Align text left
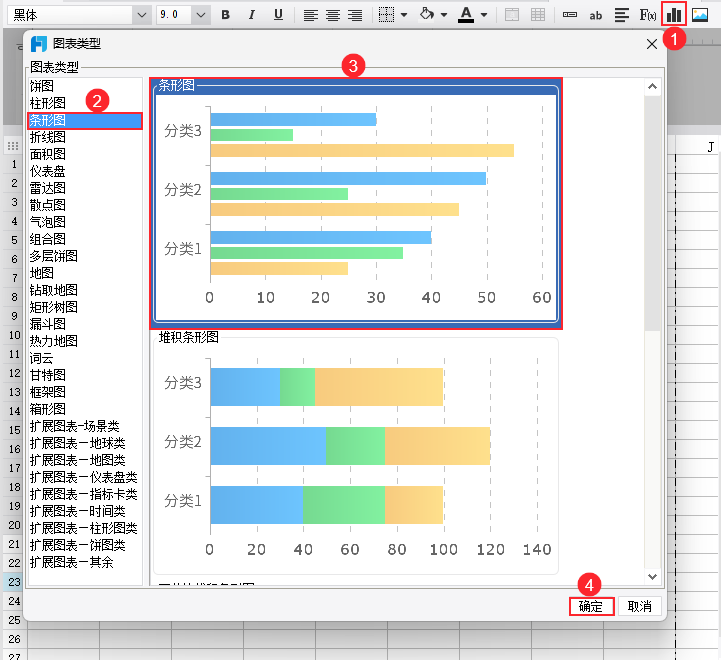 point(311,15)
